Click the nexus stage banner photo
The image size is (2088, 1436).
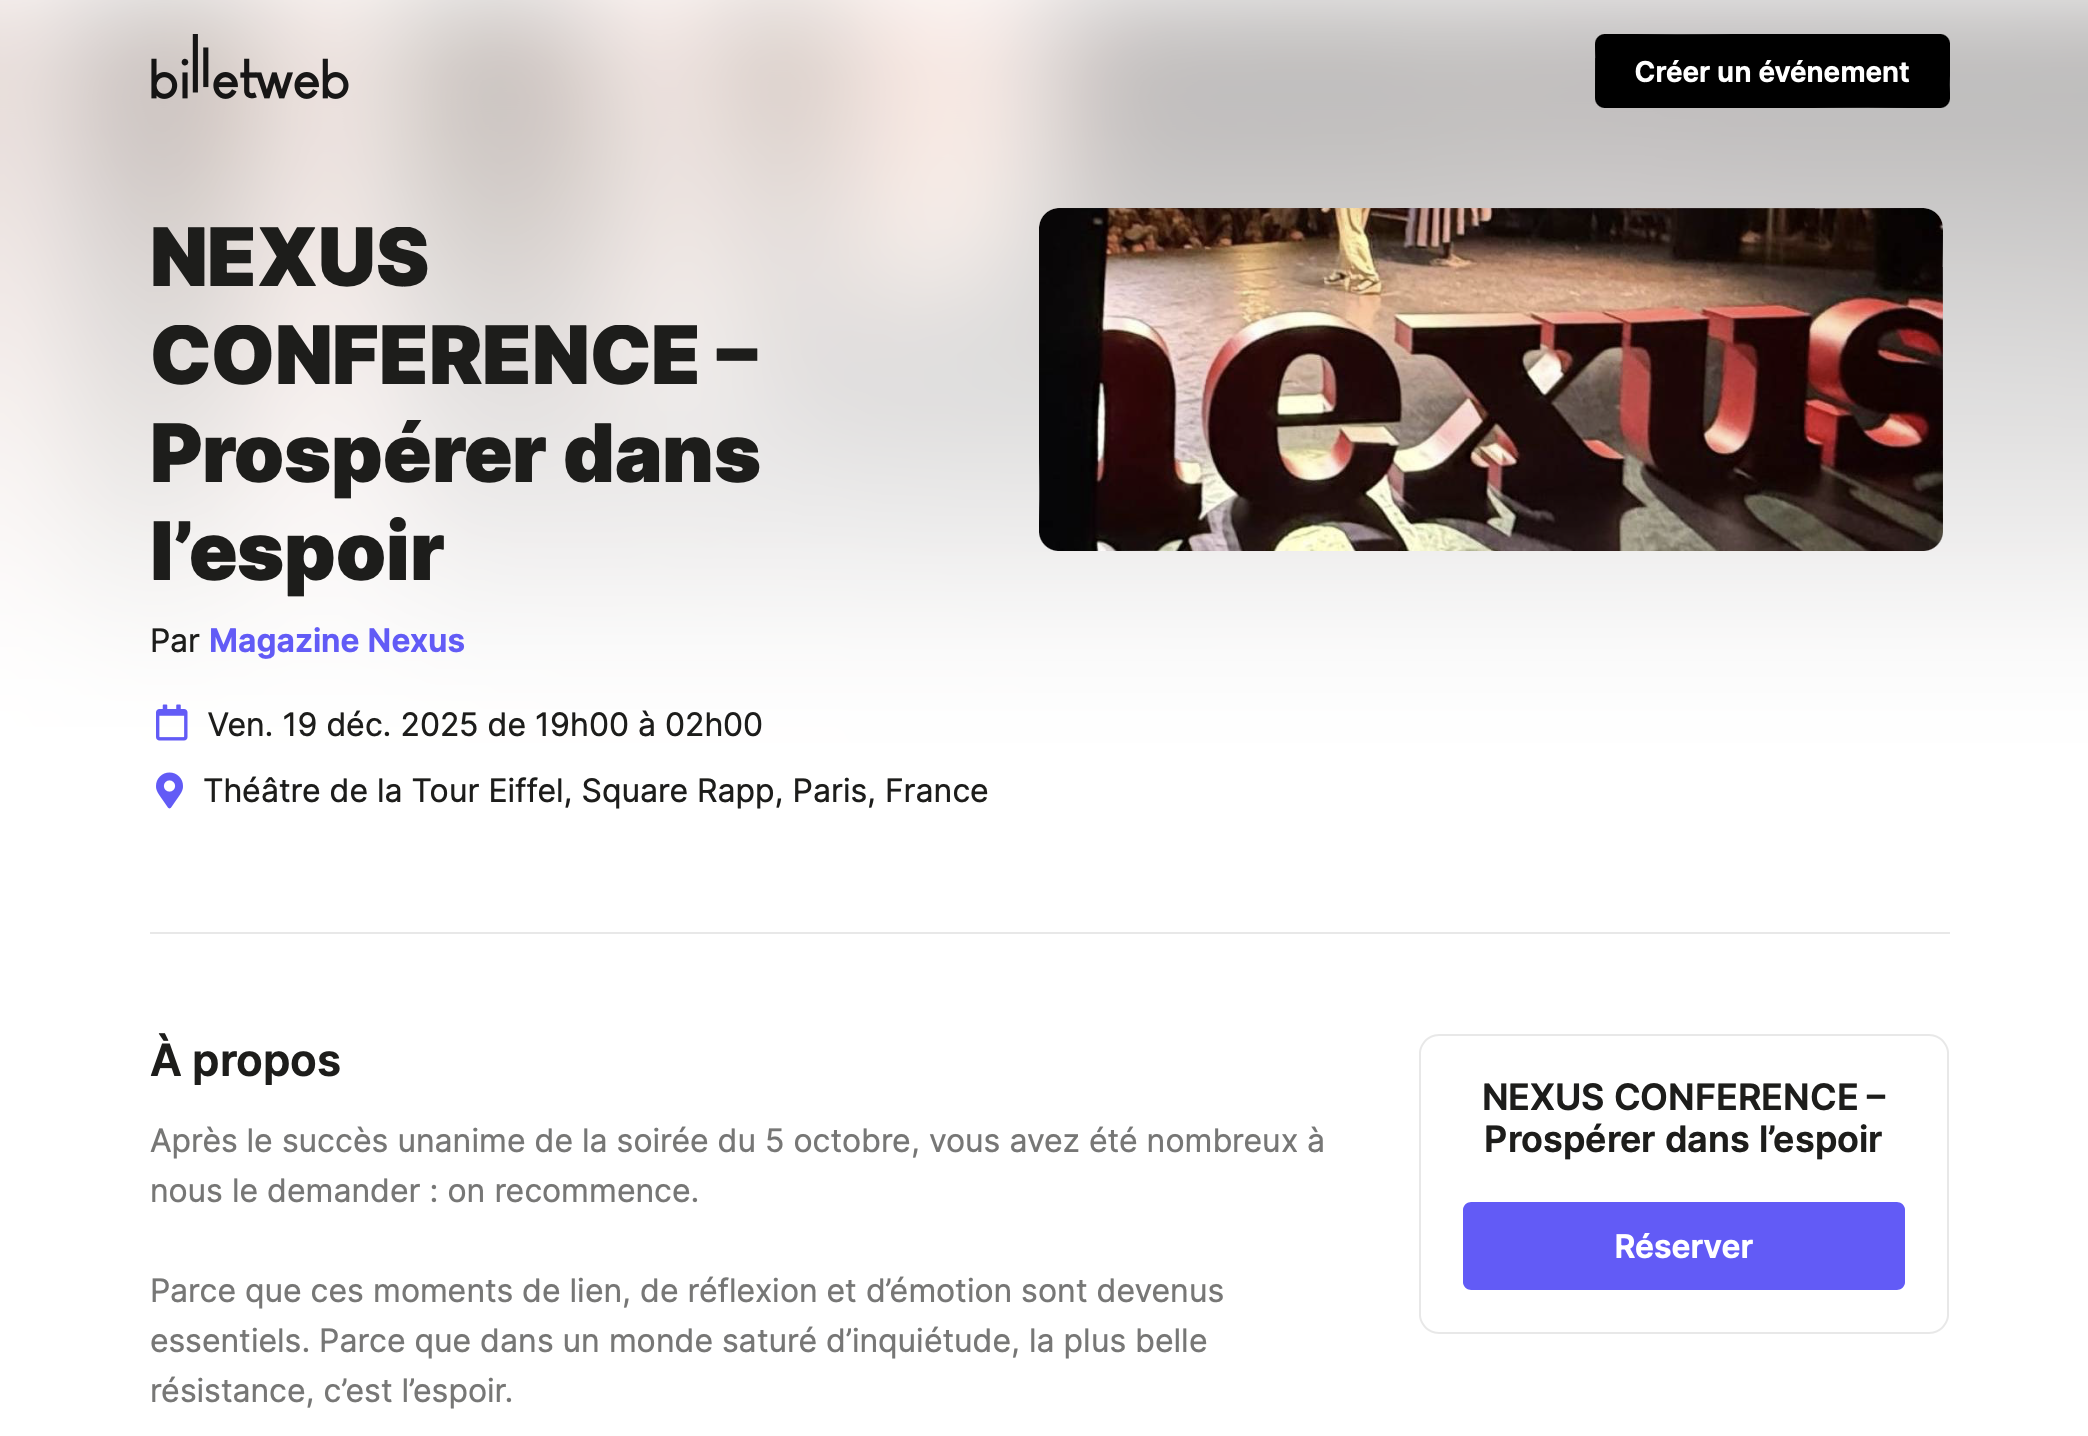tap(1490, 379)
